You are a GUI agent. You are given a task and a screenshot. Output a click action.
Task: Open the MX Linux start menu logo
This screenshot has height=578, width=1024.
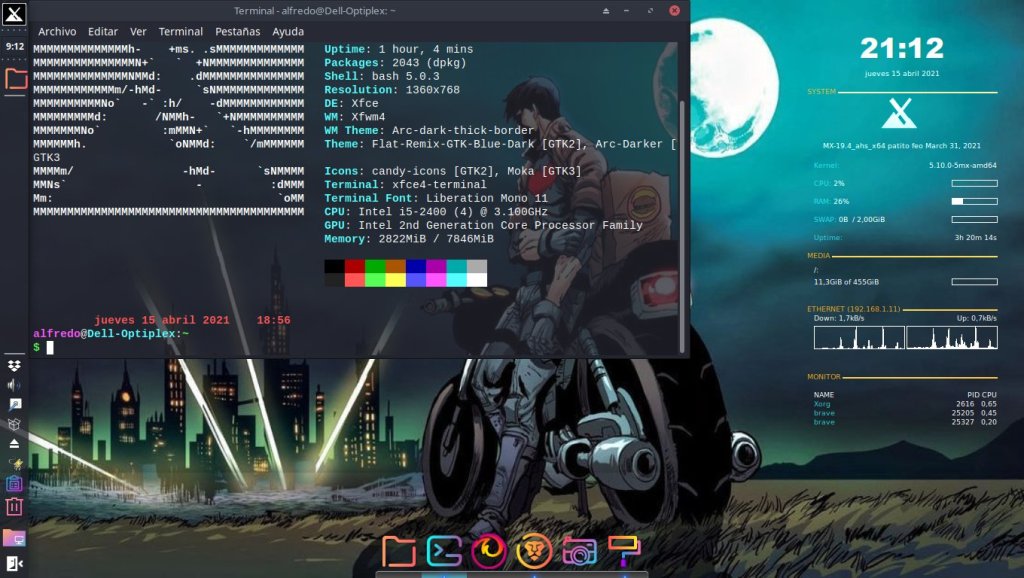[15, 18]
